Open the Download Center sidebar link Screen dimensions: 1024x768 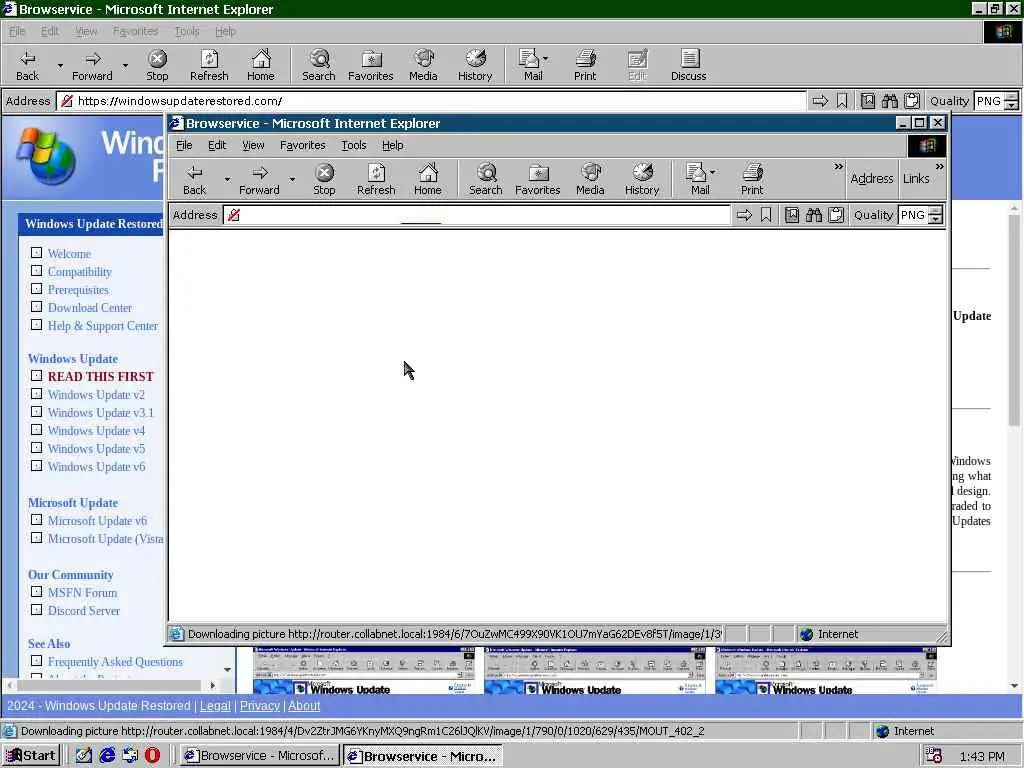pyautogui.click(x=89, y=308)
